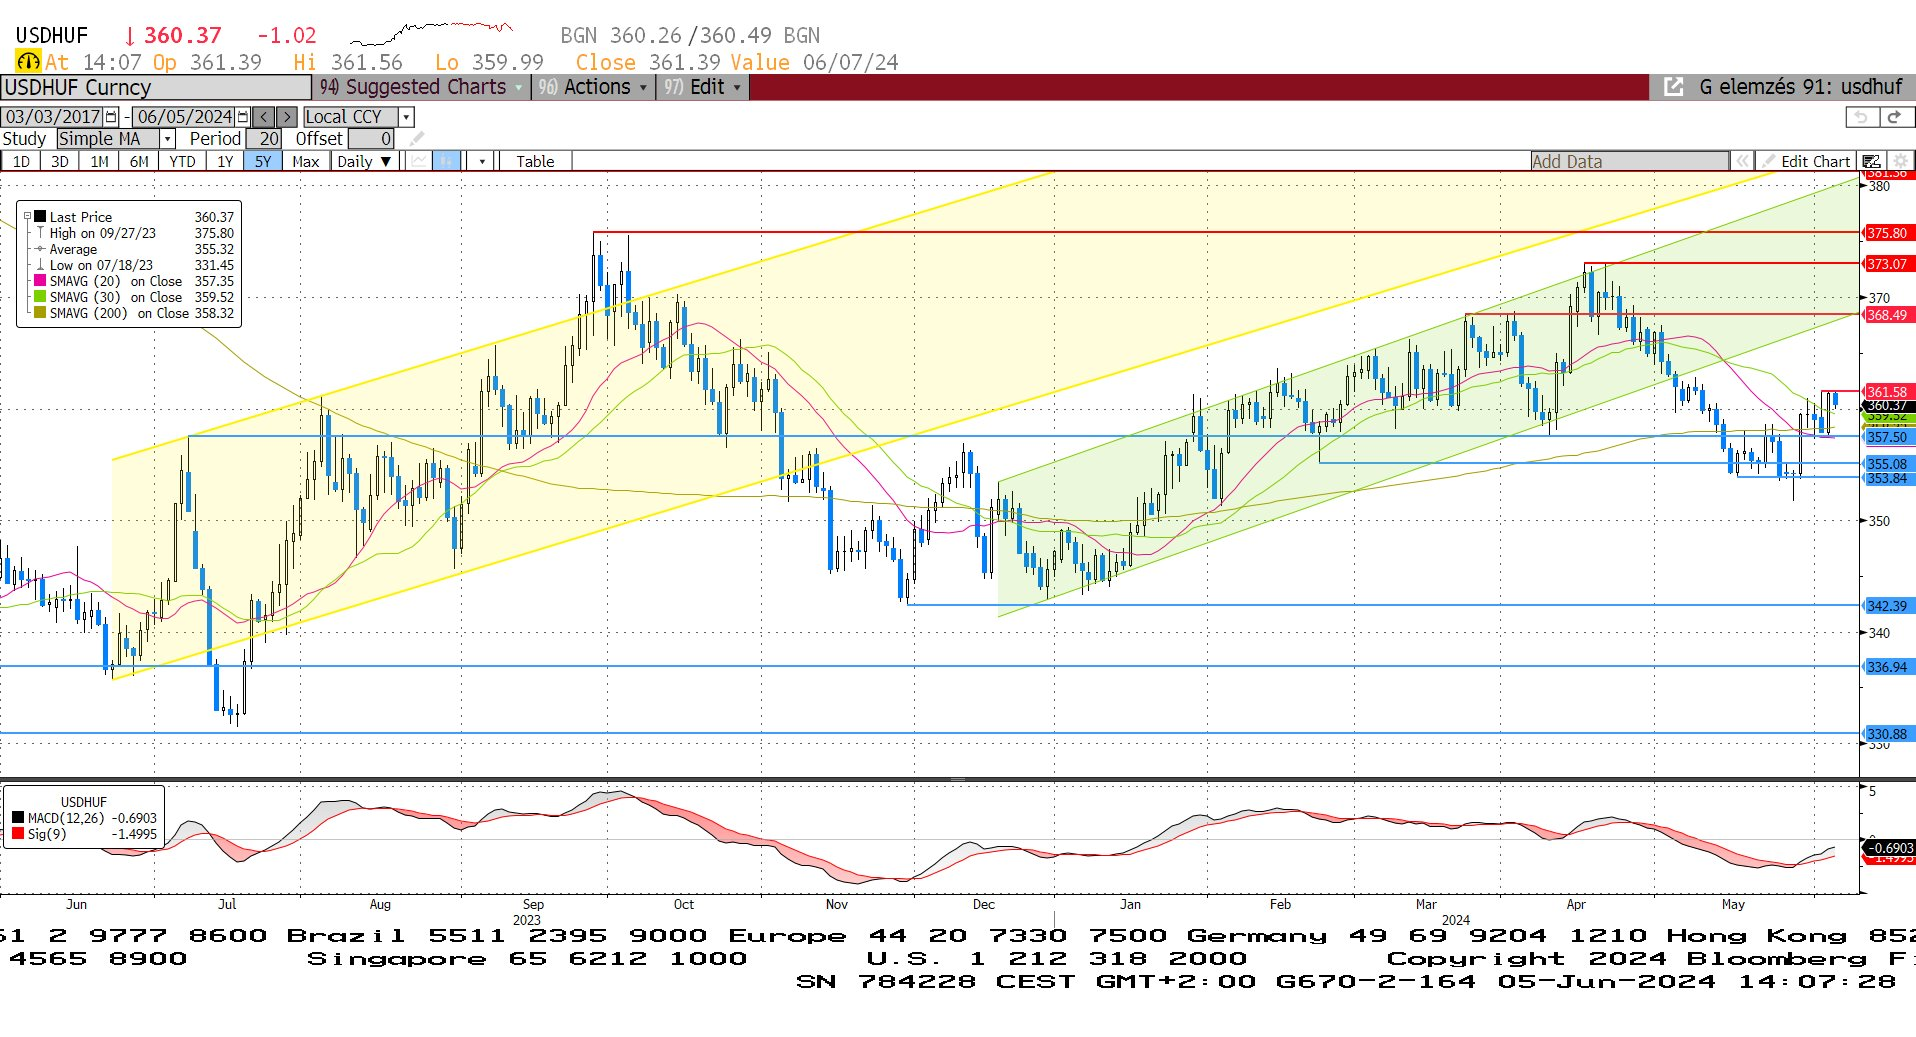The width and height of the screenshot is (1916, 1037).
Task: Select the 5Y range tab
Action: point(262,161)
